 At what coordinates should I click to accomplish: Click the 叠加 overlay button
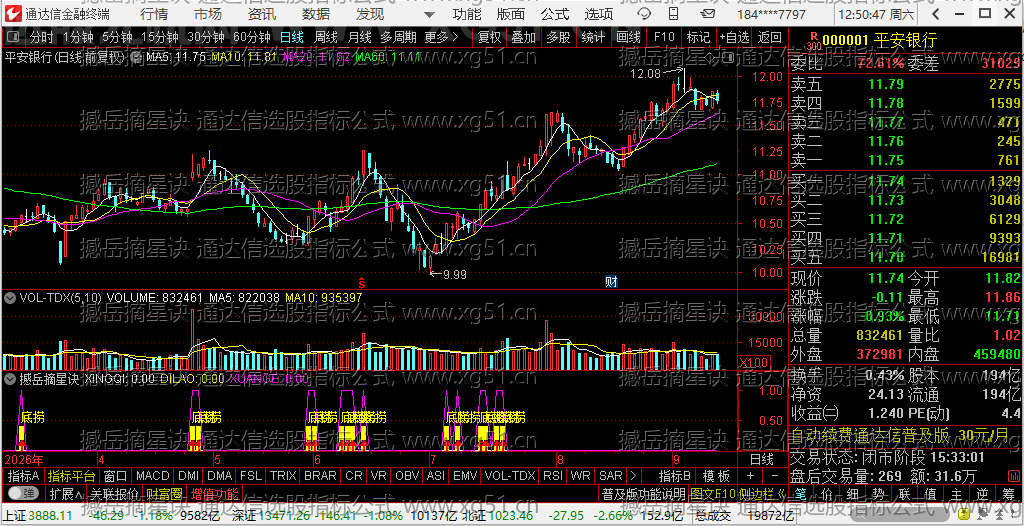click(524, 37)
